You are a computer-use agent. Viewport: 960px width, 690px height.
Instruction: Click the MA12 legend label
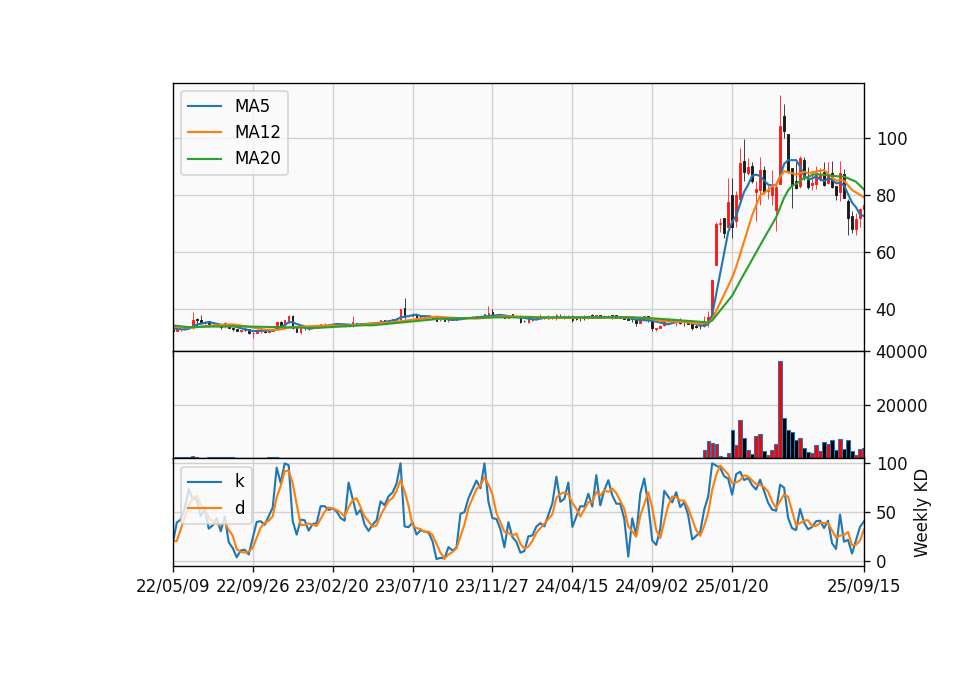coord(257,132)
